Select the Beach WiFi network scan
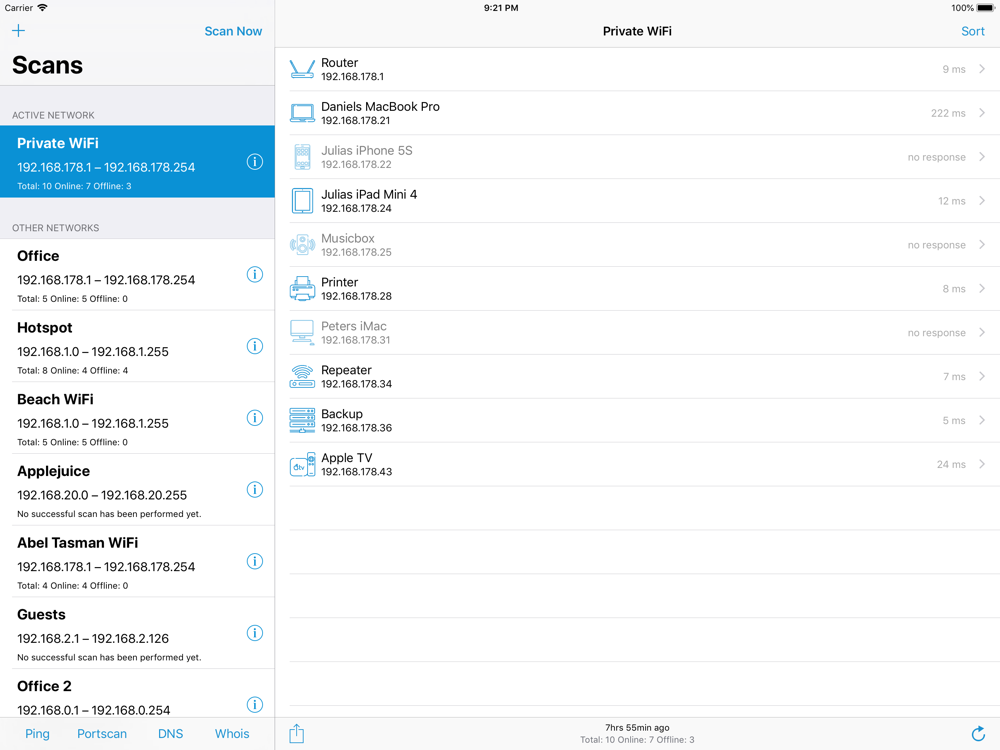 pos(137,418)
